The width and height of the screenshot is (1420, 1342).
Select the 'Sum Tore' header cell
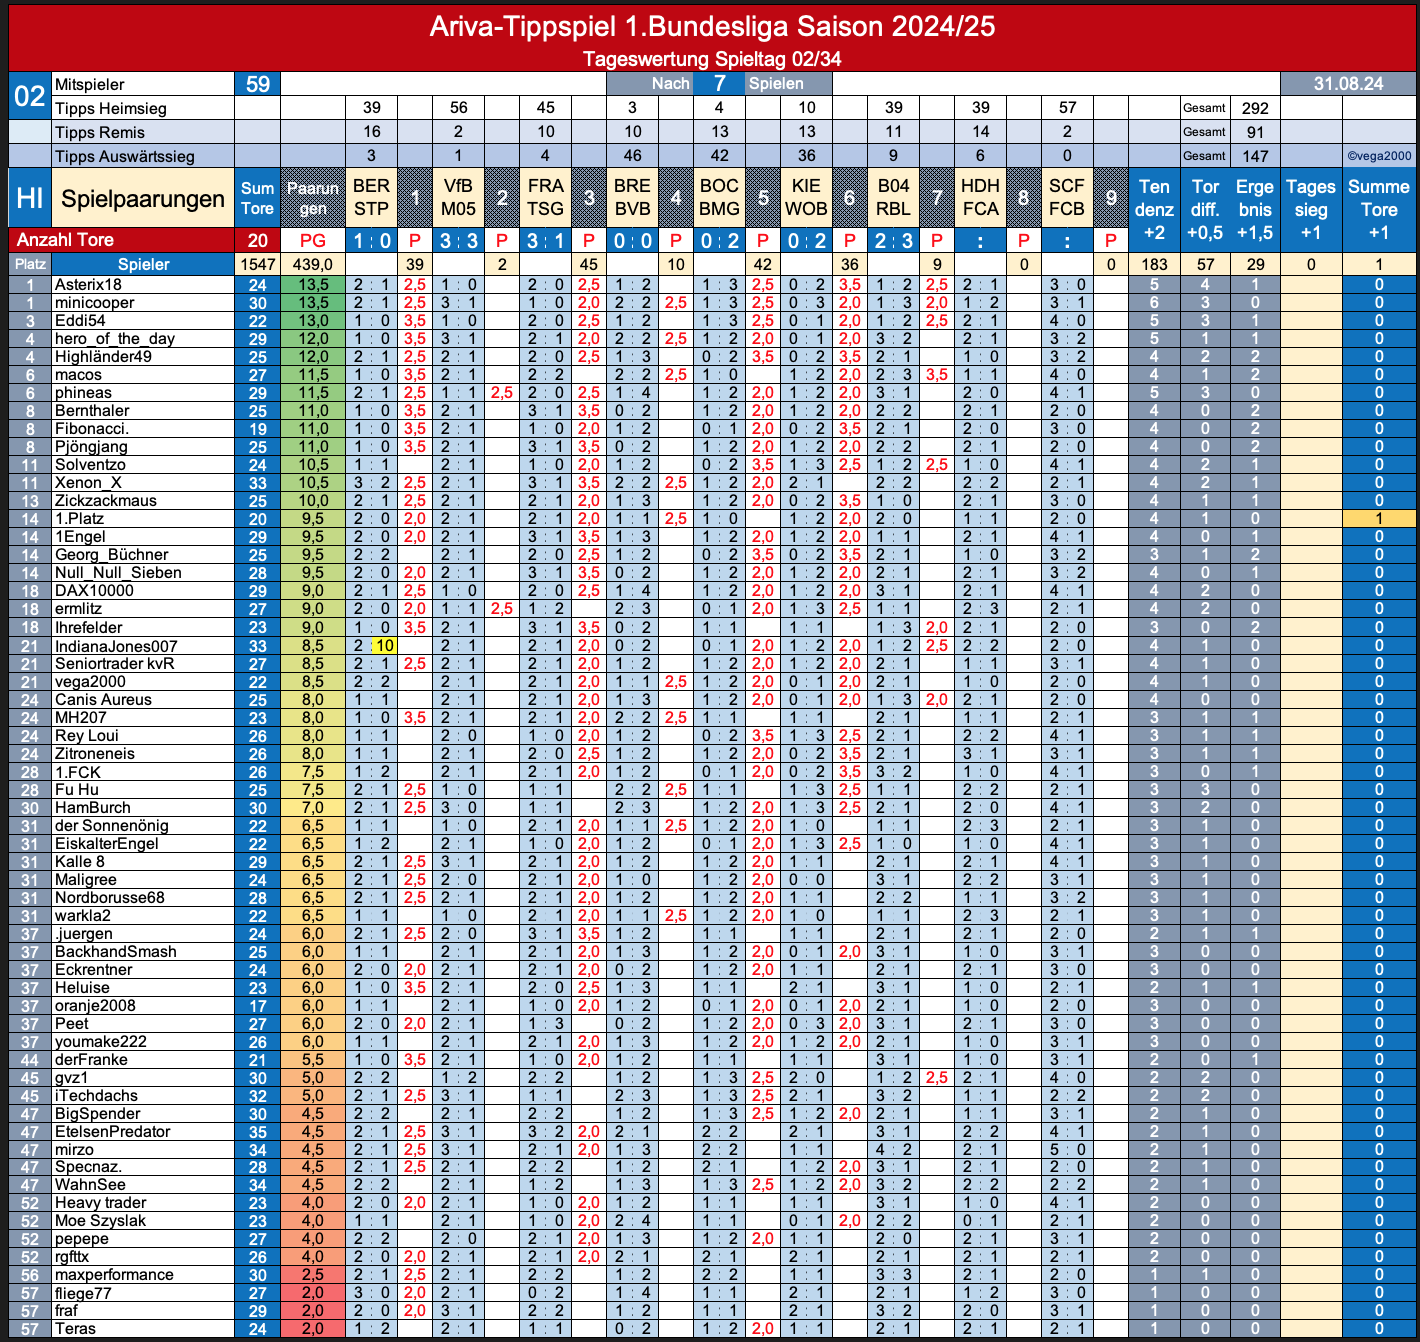click(x=257, y=198)
